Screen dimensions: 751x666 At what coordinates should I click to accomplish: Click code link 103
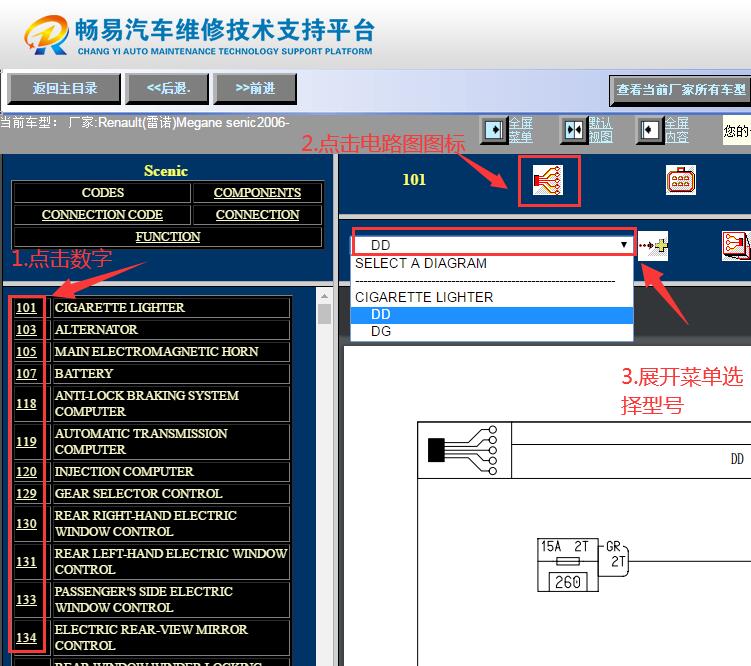pos(26,329)
